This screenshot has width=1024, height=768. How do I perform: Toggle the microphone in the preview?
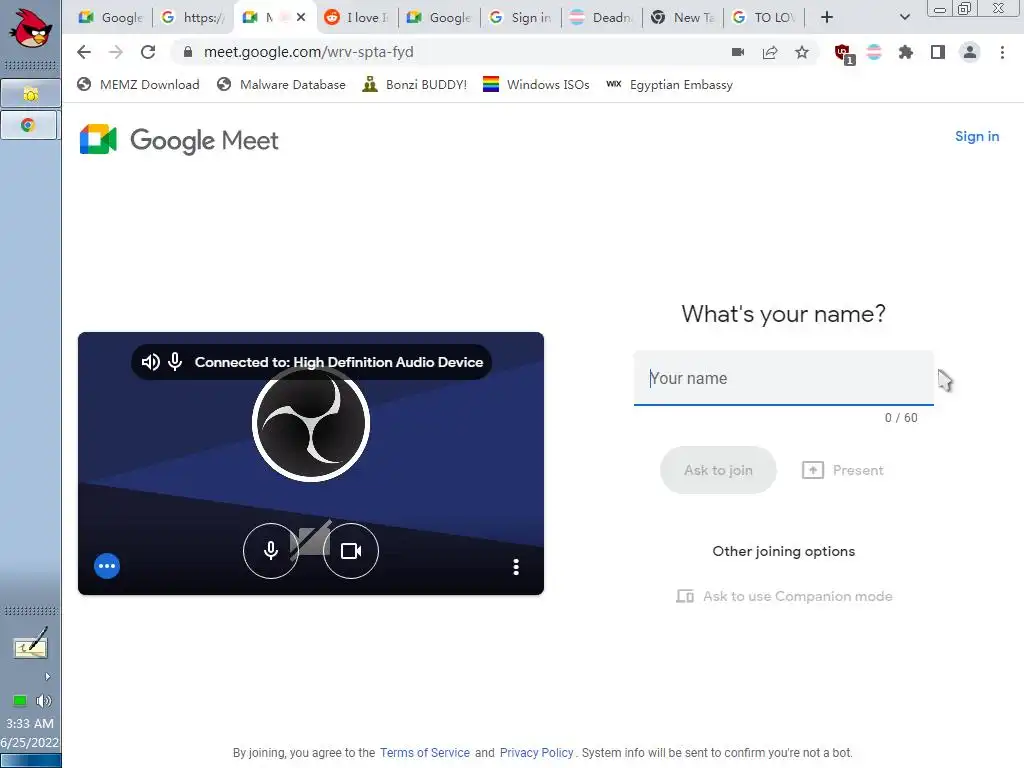click(x=270, y=551)
